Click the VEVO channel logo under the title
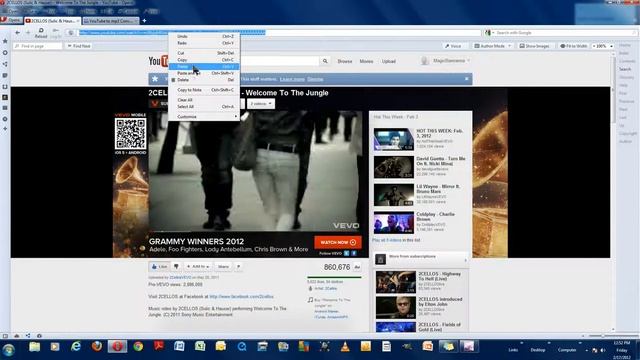 click(155, 104)
